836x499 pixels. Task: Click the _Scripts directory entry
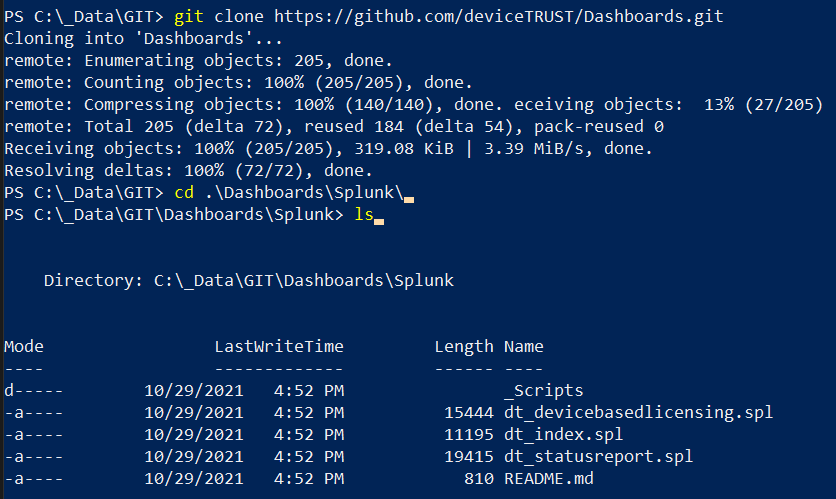[x=543, y=390]
